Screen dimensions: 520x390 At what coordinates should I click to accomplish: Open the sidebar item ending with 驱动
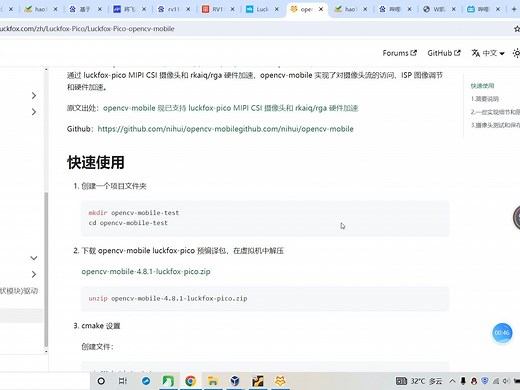[x=19, y=291]
